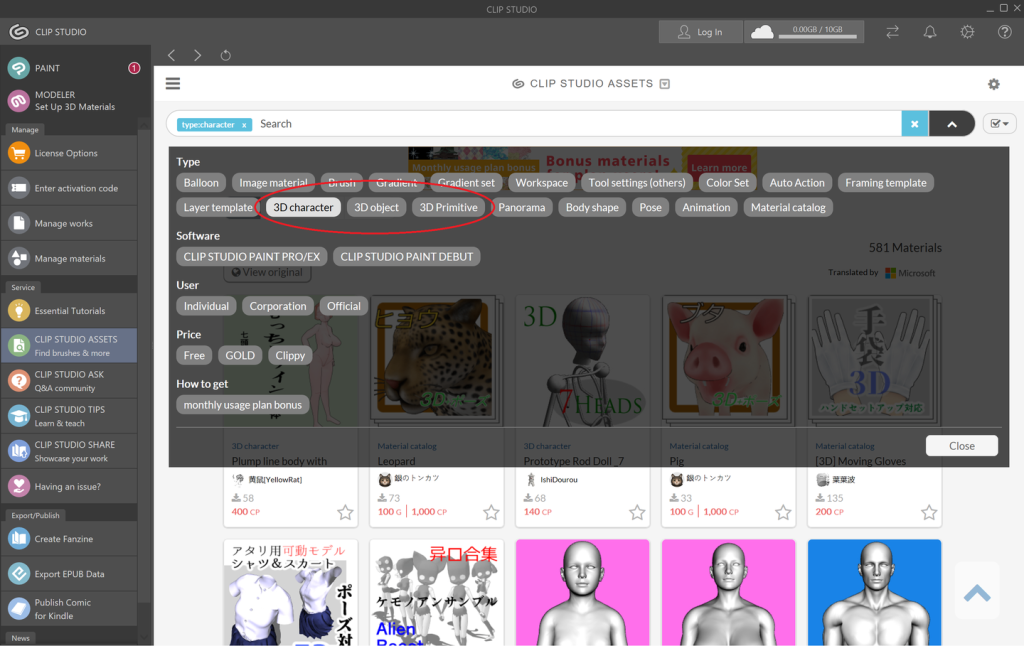Image resolution: width=1024 pixels, height=646 pixels.
Task: Open the top bar settings gear
Action: (967, 31)
